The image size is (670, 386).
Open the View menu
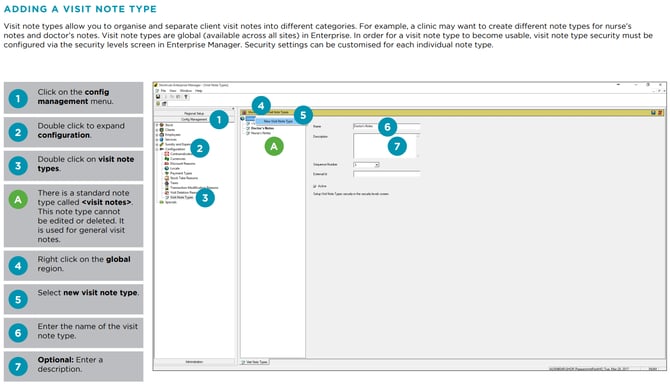[173, 91]
